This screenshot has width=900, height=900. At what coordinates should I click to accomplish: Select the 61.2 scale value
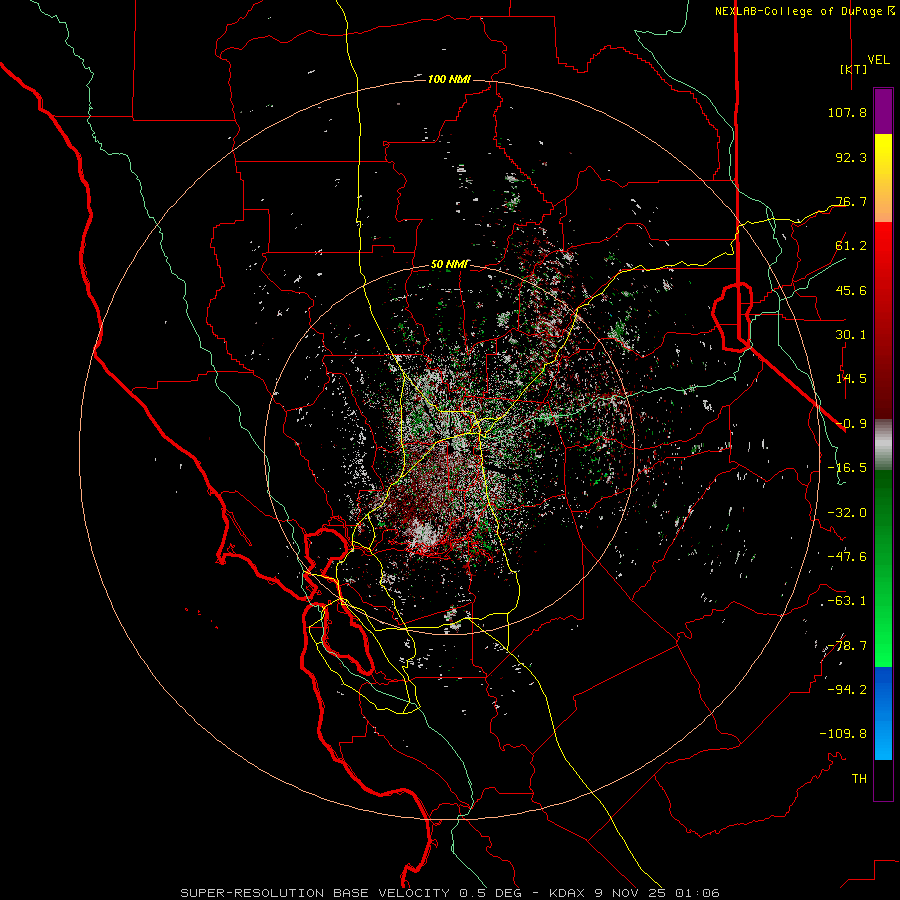(x=851, y=246)
